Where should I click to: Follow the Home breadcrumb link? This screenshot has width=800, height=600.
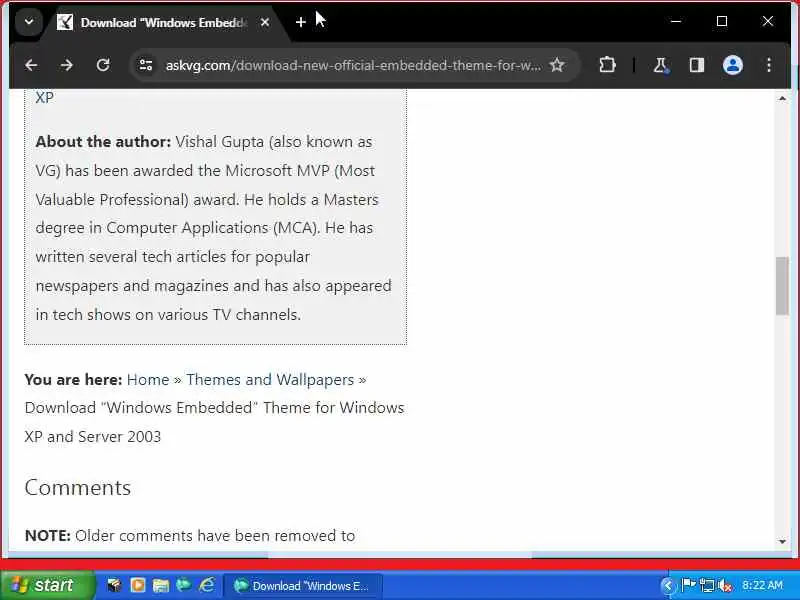point(148,380)
